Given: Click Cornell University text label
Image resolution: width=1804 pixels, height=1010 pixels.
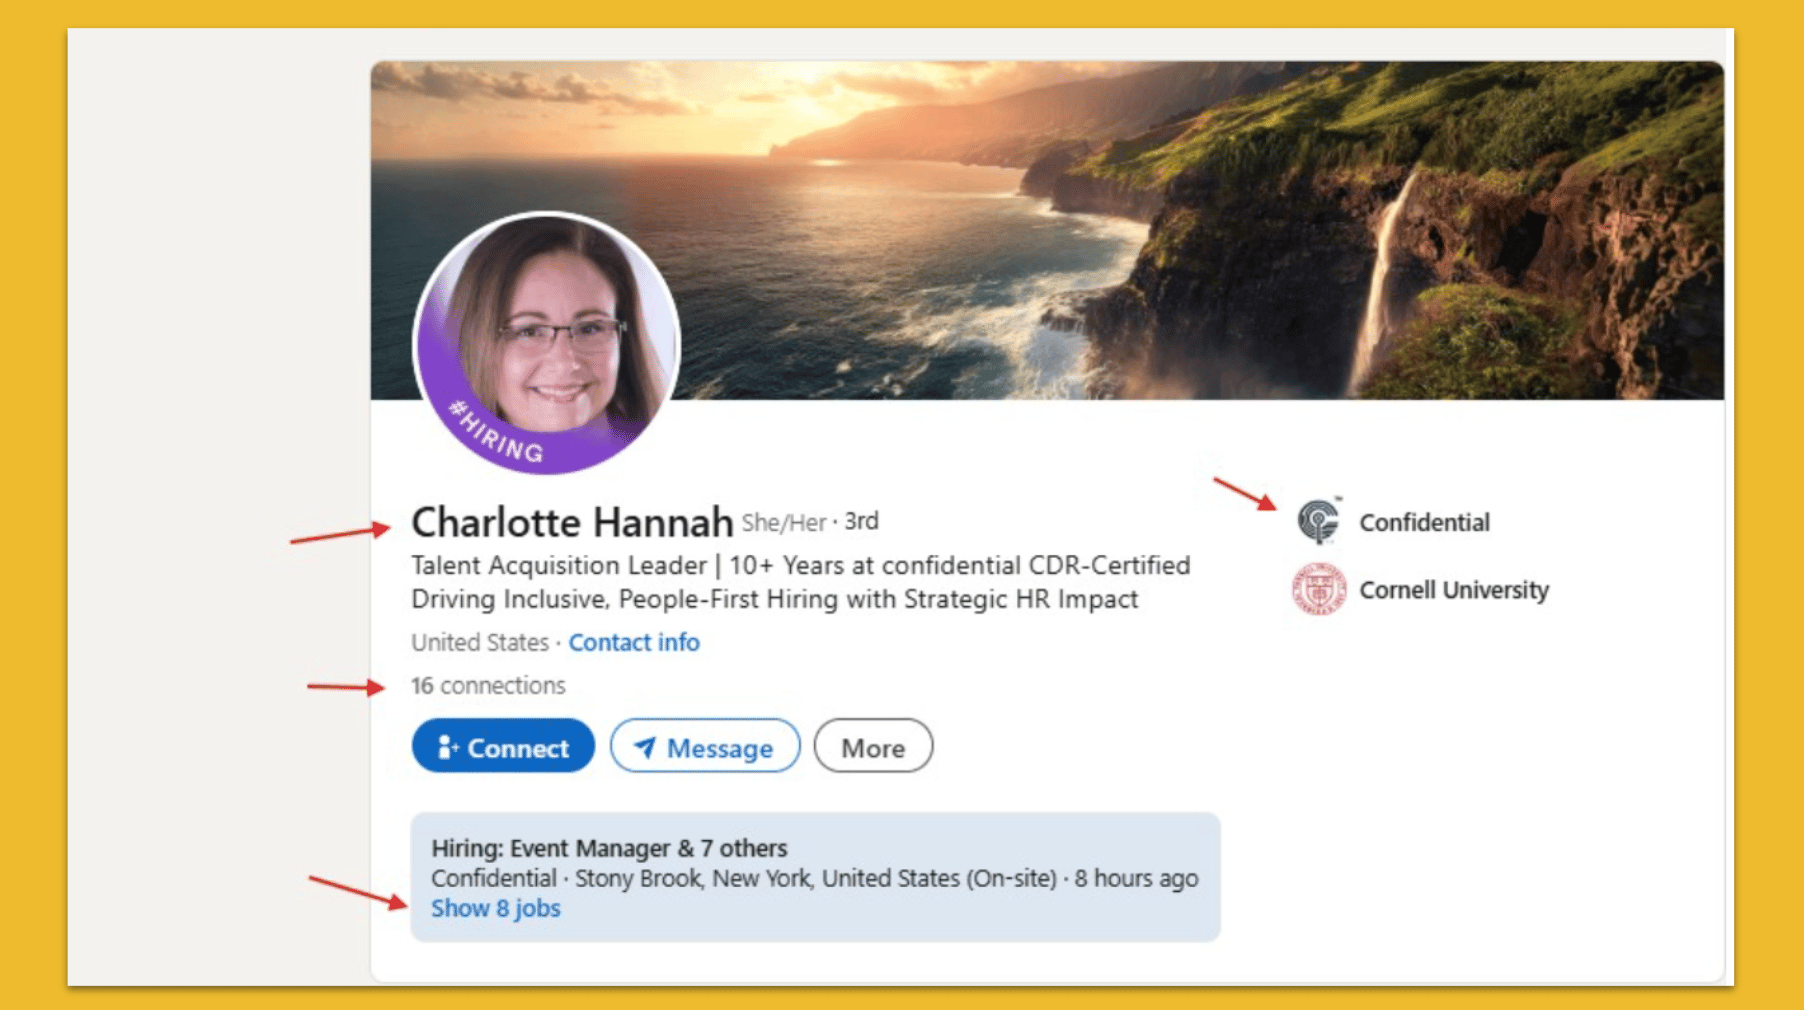Looking at the screenshot, I should 1454,590.
